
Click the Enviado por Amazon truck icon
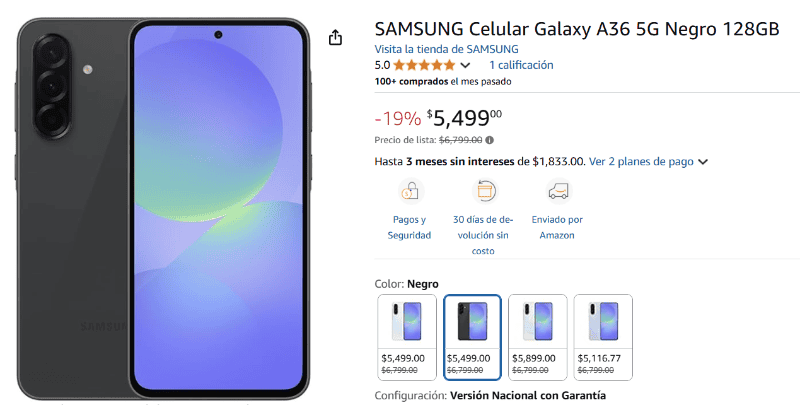point(558,190)
